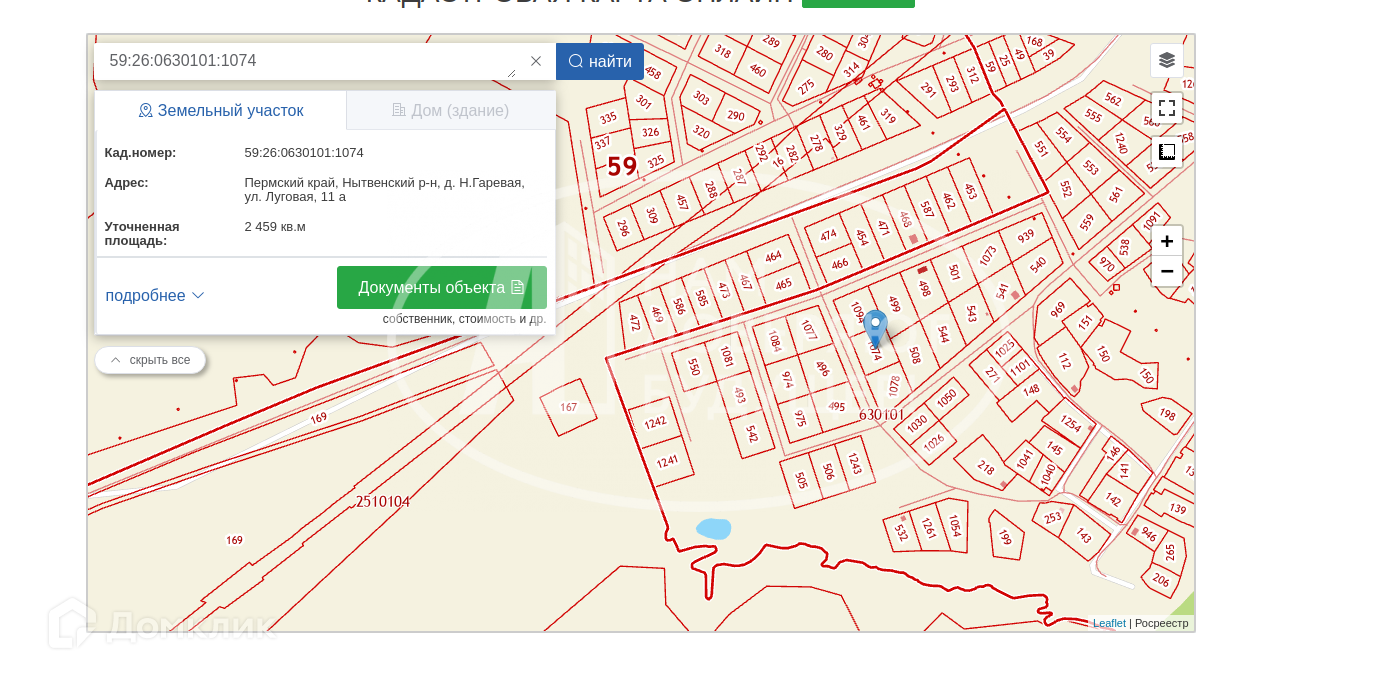Click the найти search button
The height and width of the screenshot is (683, 1398).
click(600, 61)
